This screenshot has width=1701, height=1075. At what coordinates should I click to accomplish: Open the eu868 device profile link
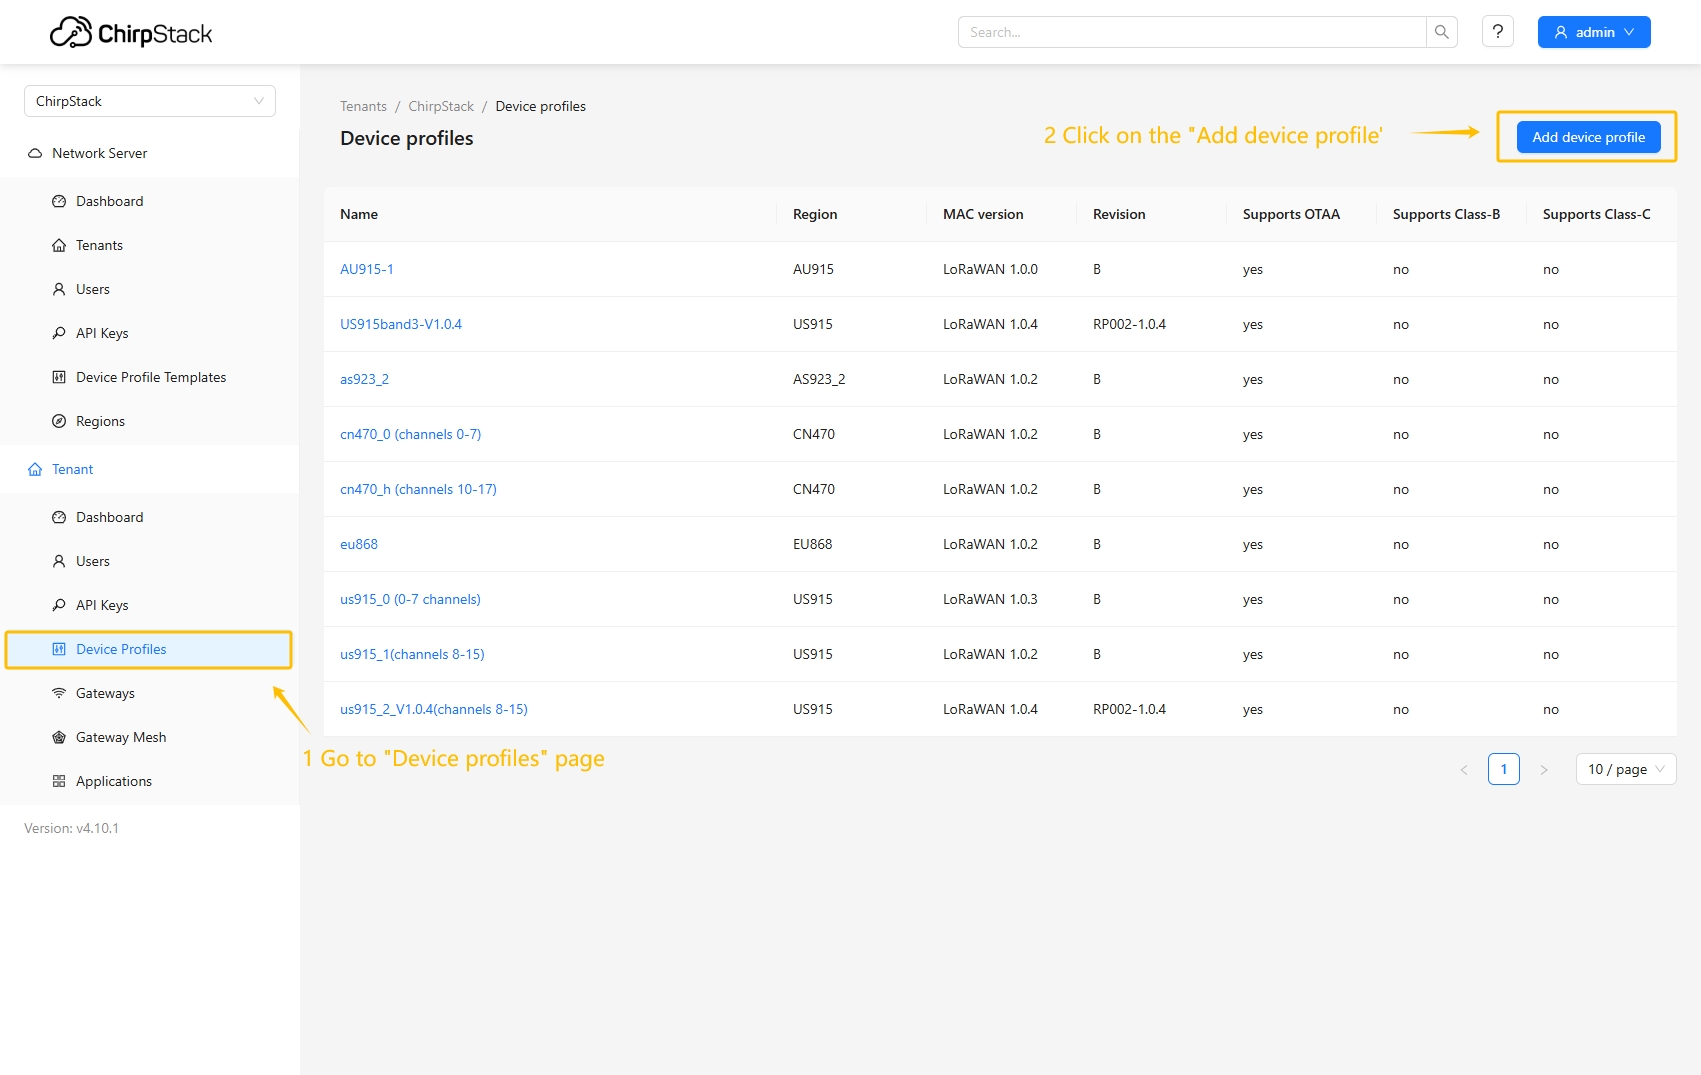(359, 544)
